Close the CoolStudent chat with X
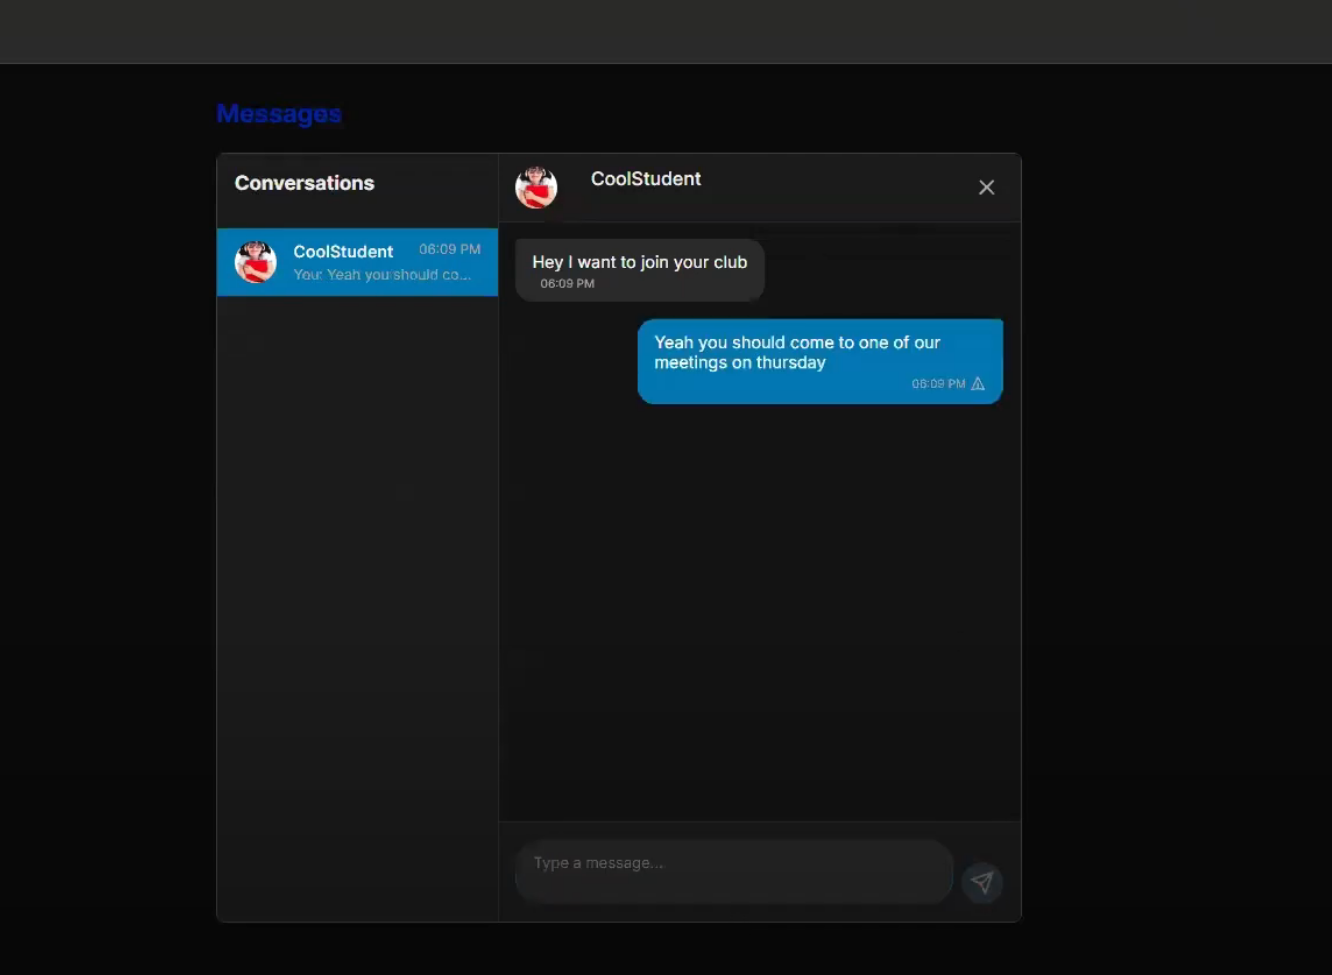Viewport: 1332px width, 975px height. point(986,188)
